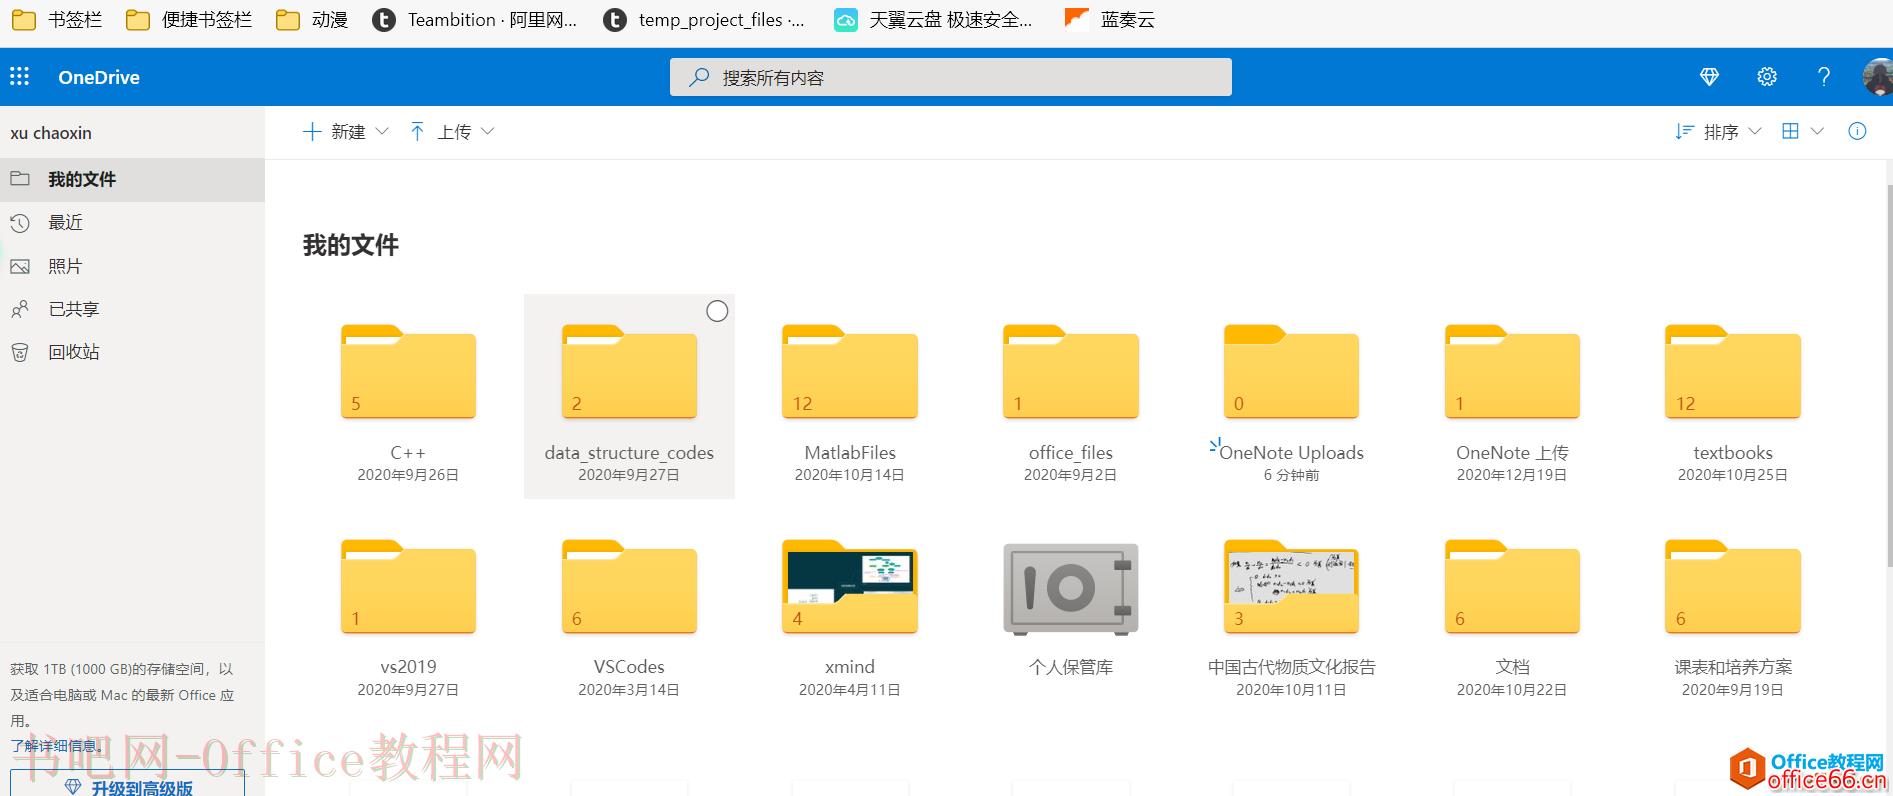Open the OneNote 上传 folder

[1512, 372]
